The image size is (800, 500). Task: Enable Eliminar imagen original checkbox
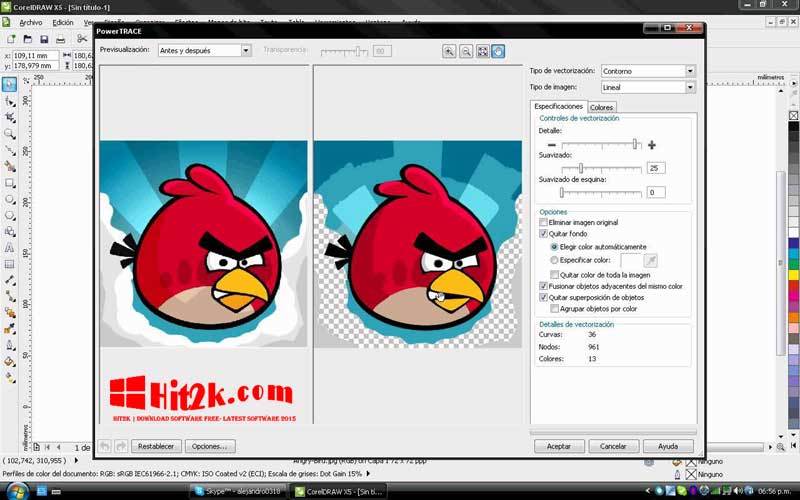click(543, 222)
